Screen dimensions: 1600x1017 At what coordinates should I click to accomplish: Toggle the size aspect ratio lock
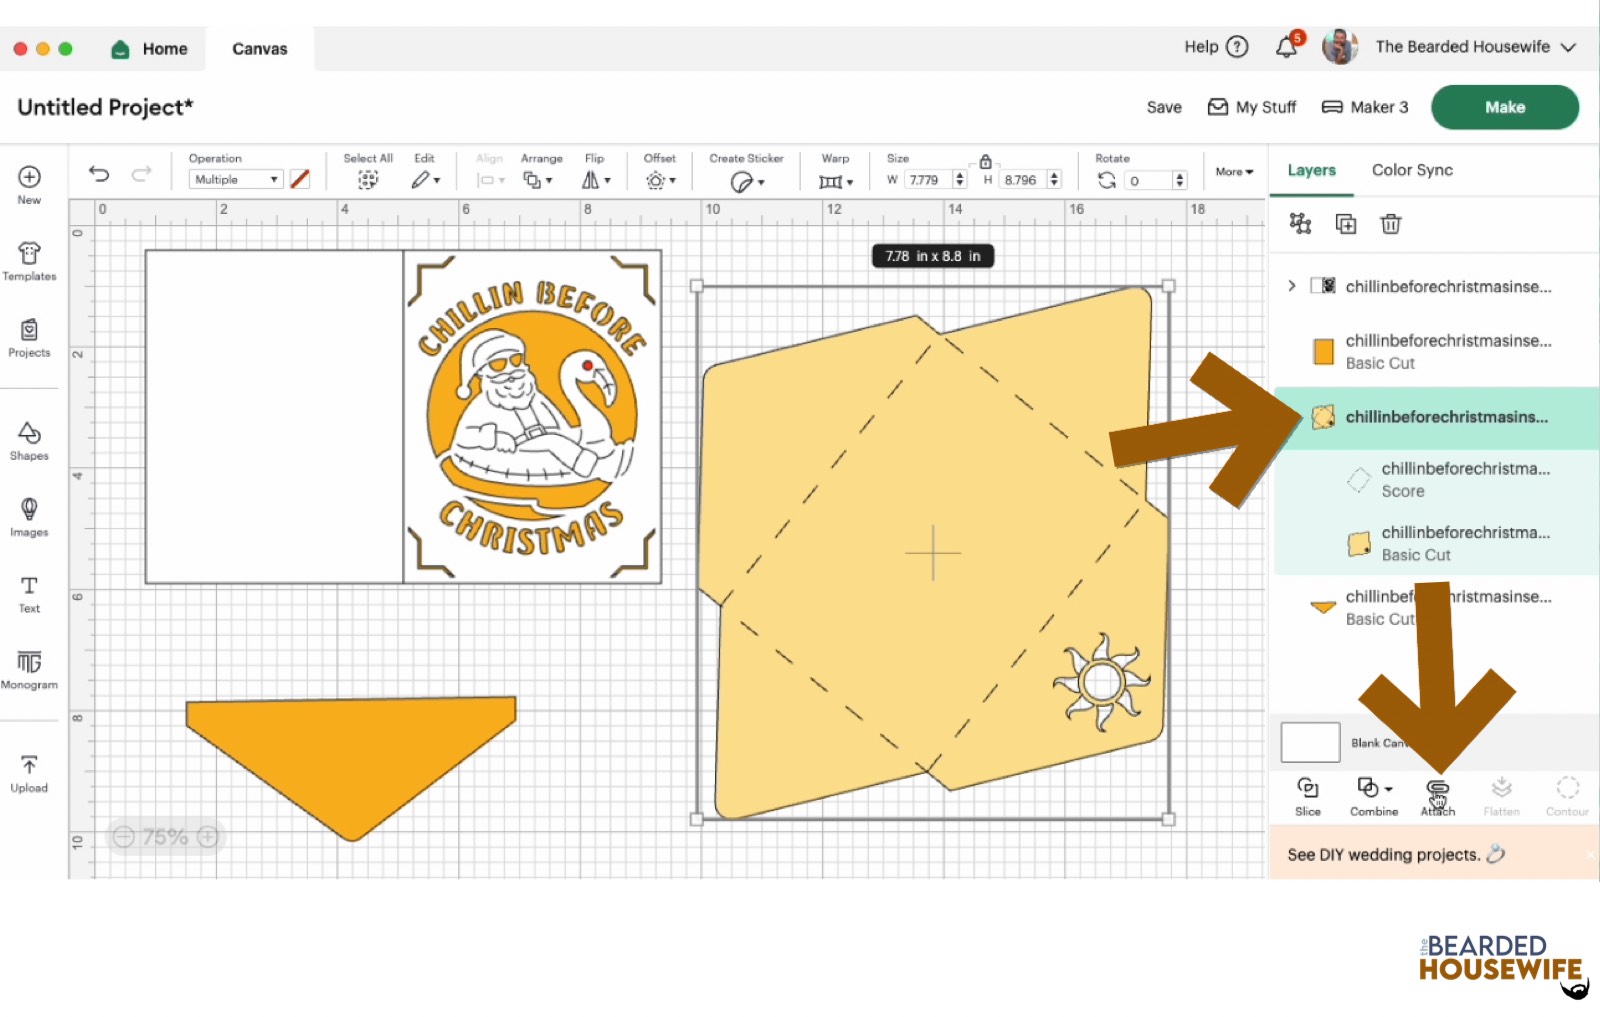point(985,161)
